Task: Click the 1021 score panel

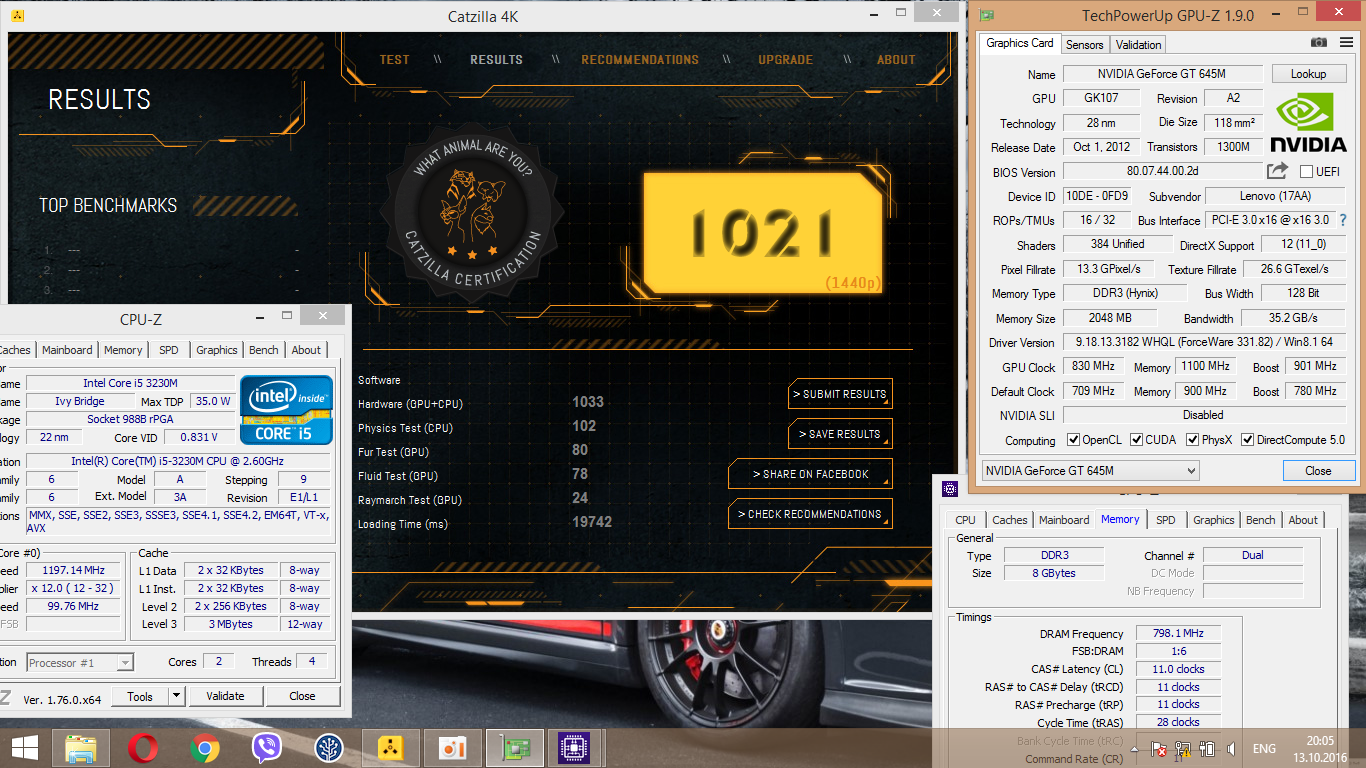Action: pyautogui.click(x=763, y=233)
